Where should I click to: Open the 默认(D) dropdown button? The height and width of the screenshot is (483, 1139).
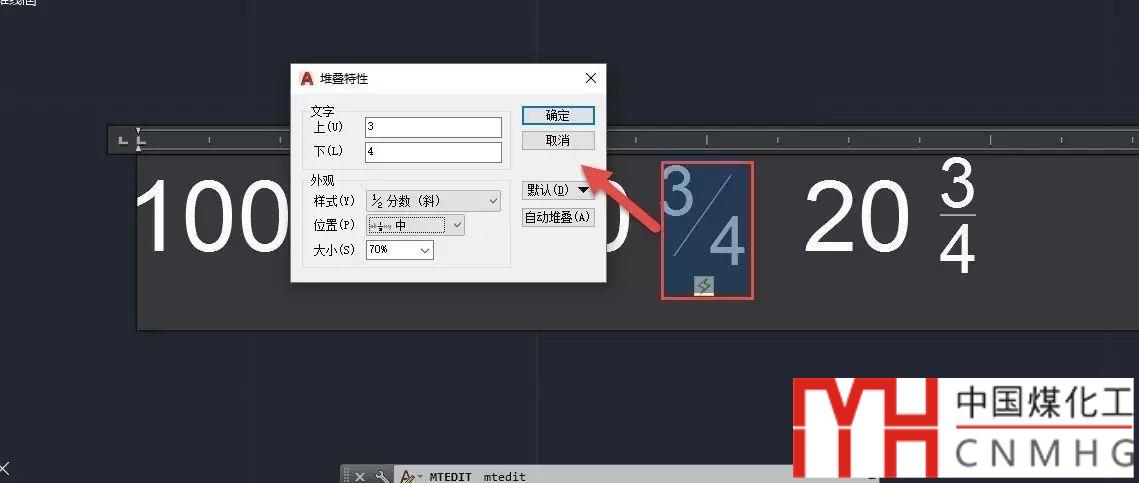click(558, 190)
